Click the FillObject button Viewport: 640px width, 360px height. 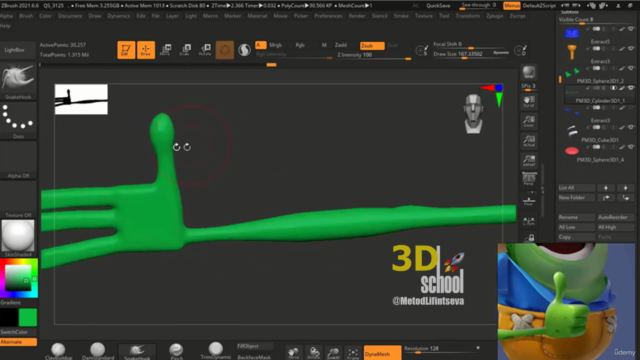(x=255, y=346)
